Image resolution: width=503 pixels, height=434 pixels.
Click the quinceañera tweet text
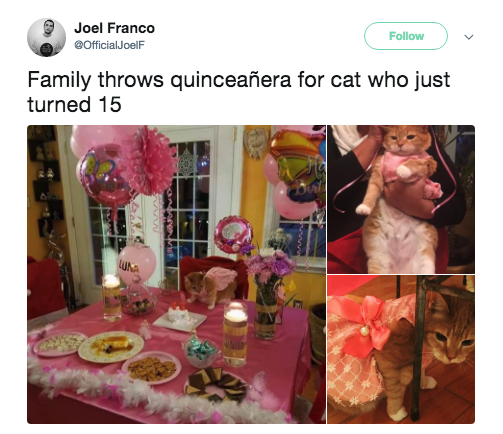239,91
